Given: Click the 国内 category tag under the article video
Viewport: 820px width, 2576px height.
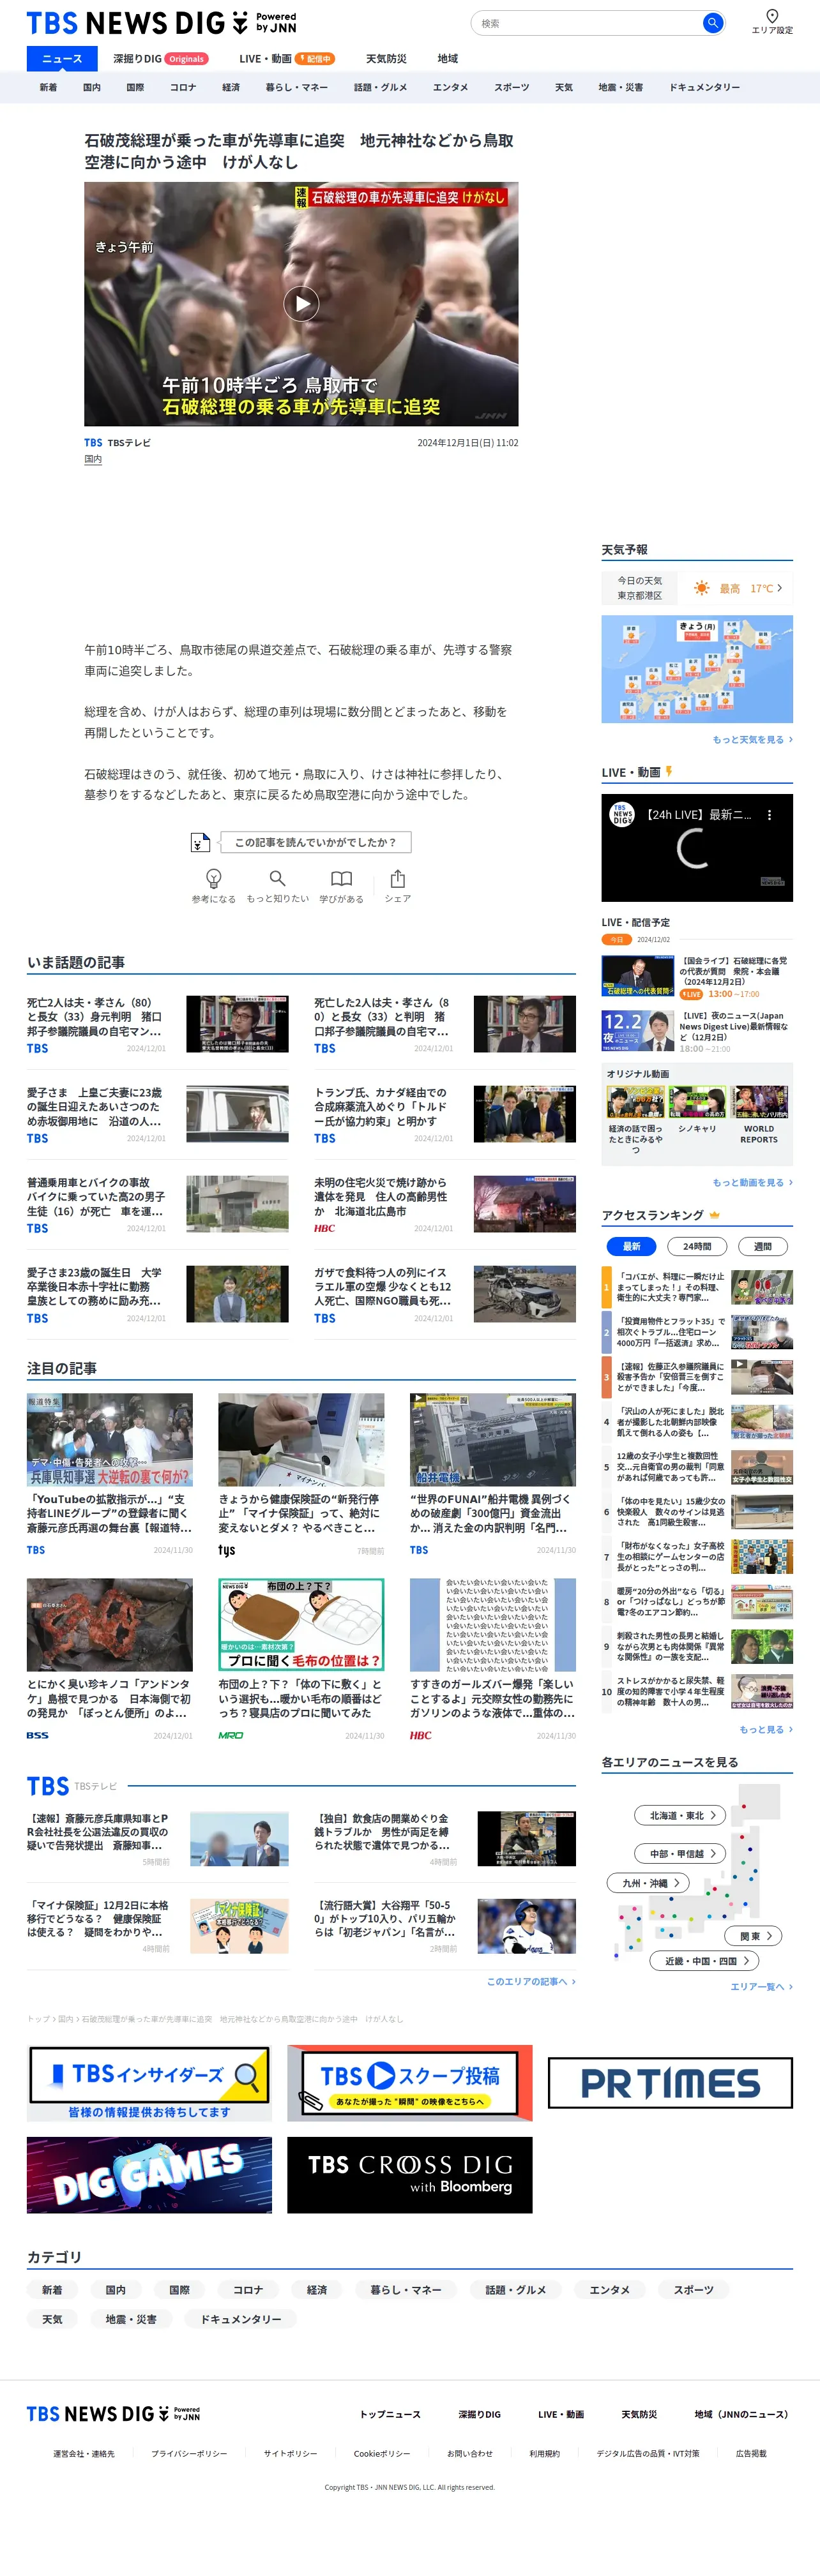Looking at the screenshot, I should click(93, 459).
